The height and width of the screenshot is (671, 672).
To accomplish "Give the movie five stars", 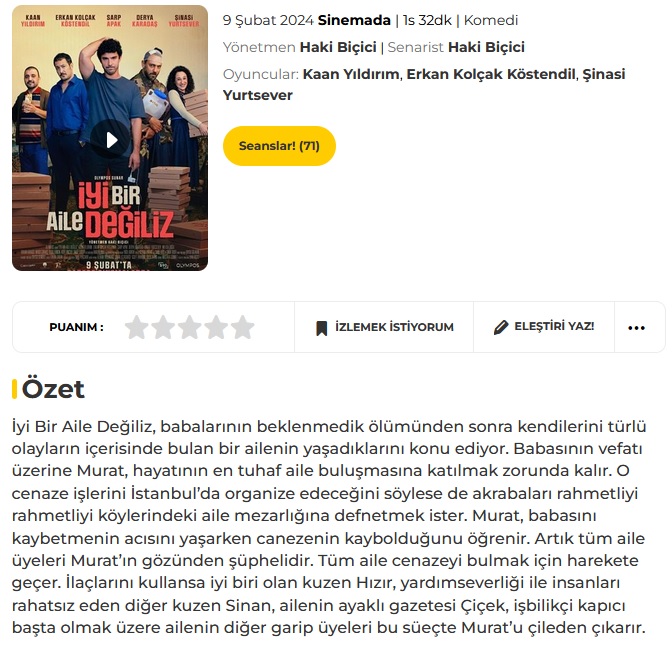I will [243, 327].
